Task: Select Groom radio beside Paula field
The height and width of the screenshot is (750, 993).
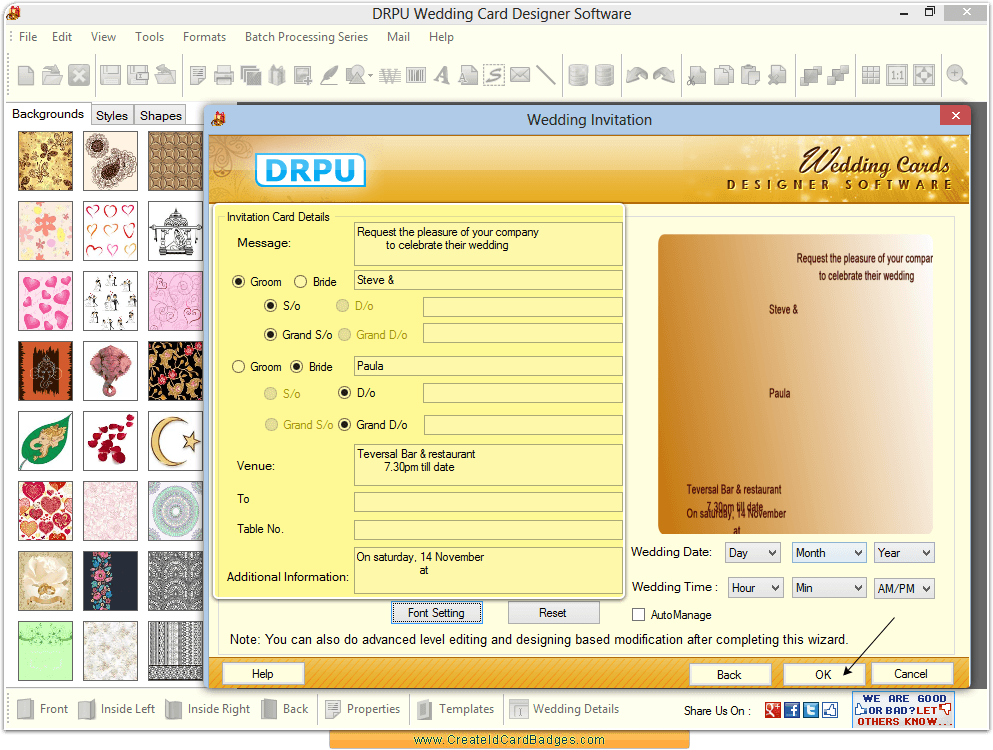Action: click(238, 367)
